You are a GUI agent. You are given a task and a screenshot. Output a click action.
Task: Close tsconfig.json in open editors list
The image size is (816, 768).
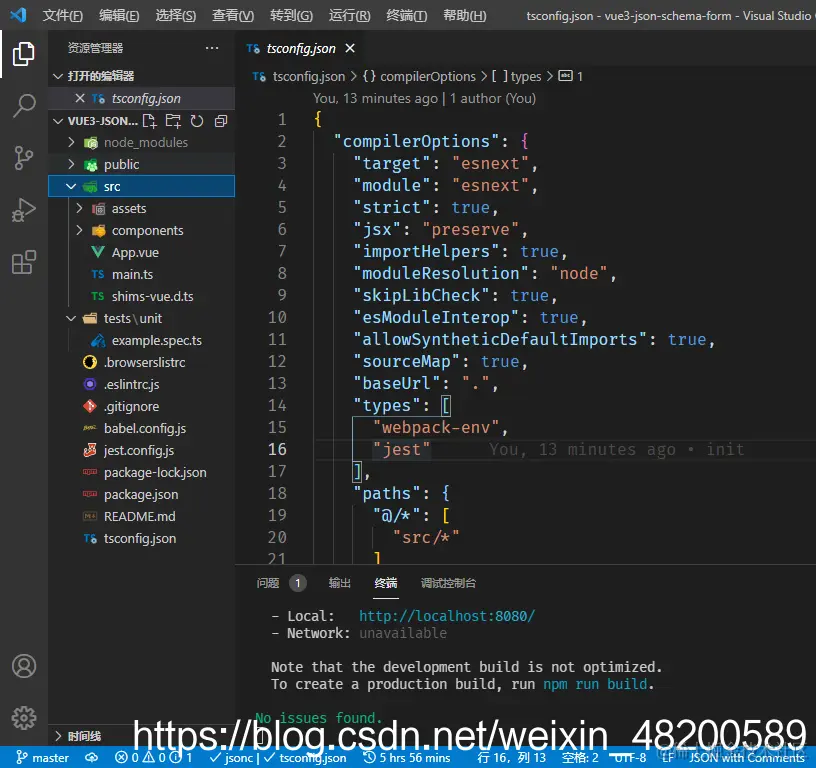(x=80, y=98)
